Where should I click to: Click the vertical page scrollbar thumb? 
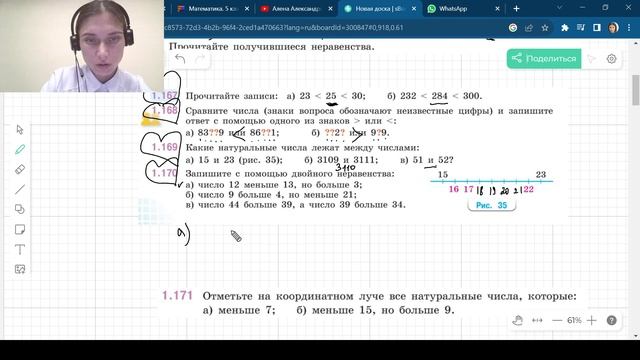[x=636, y=90]
